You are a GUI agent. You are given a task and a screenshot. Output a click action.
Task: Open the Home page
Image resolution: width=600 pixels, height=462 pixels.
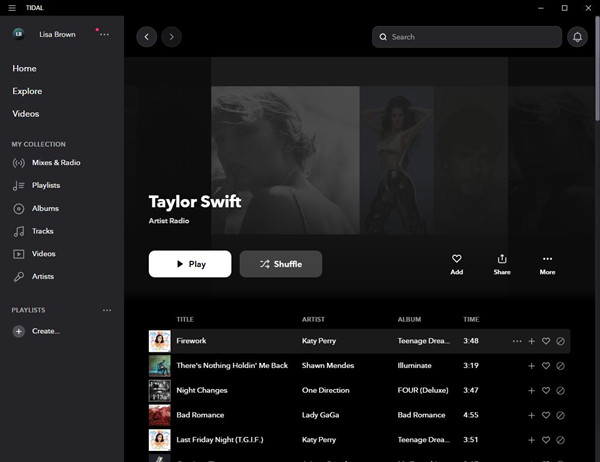[24, 69]
